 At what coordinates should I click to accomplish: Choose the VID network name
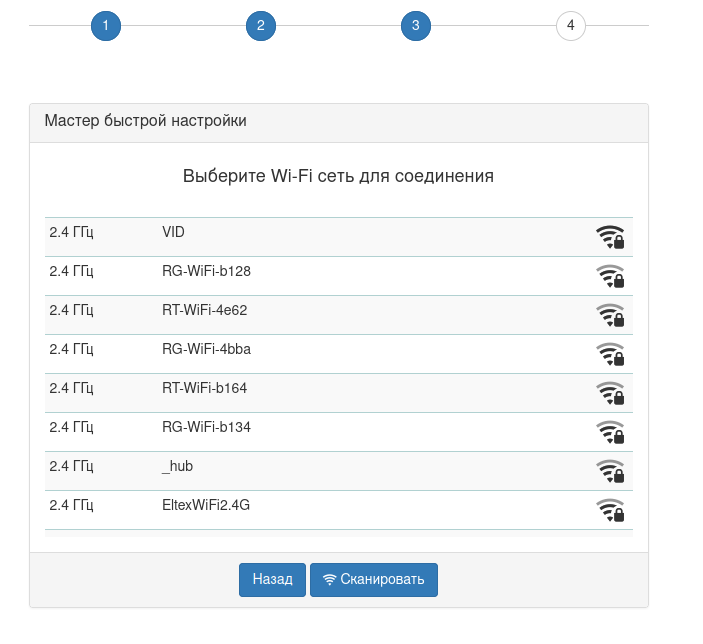click(x=173, y=232)
